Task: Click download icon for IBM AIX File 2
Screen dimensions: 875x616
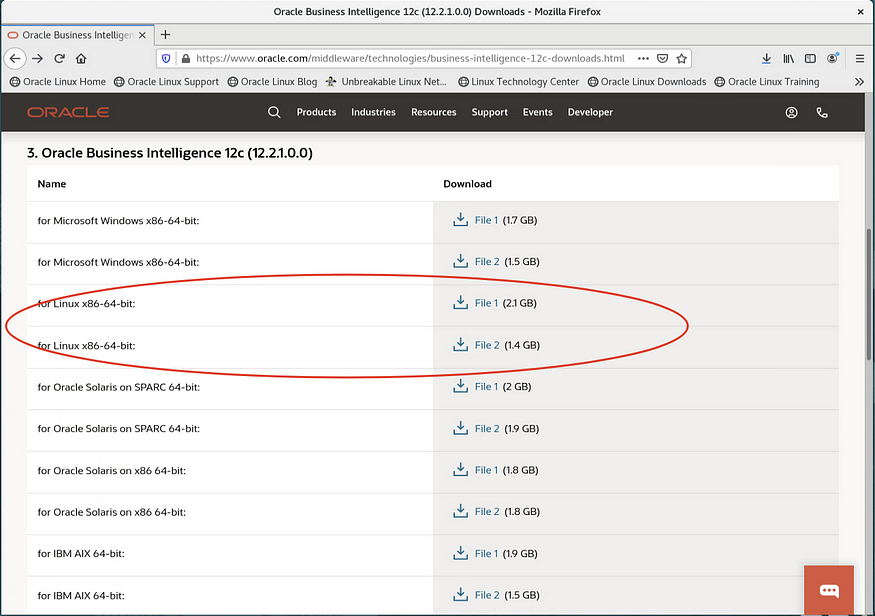Action: 460,594
